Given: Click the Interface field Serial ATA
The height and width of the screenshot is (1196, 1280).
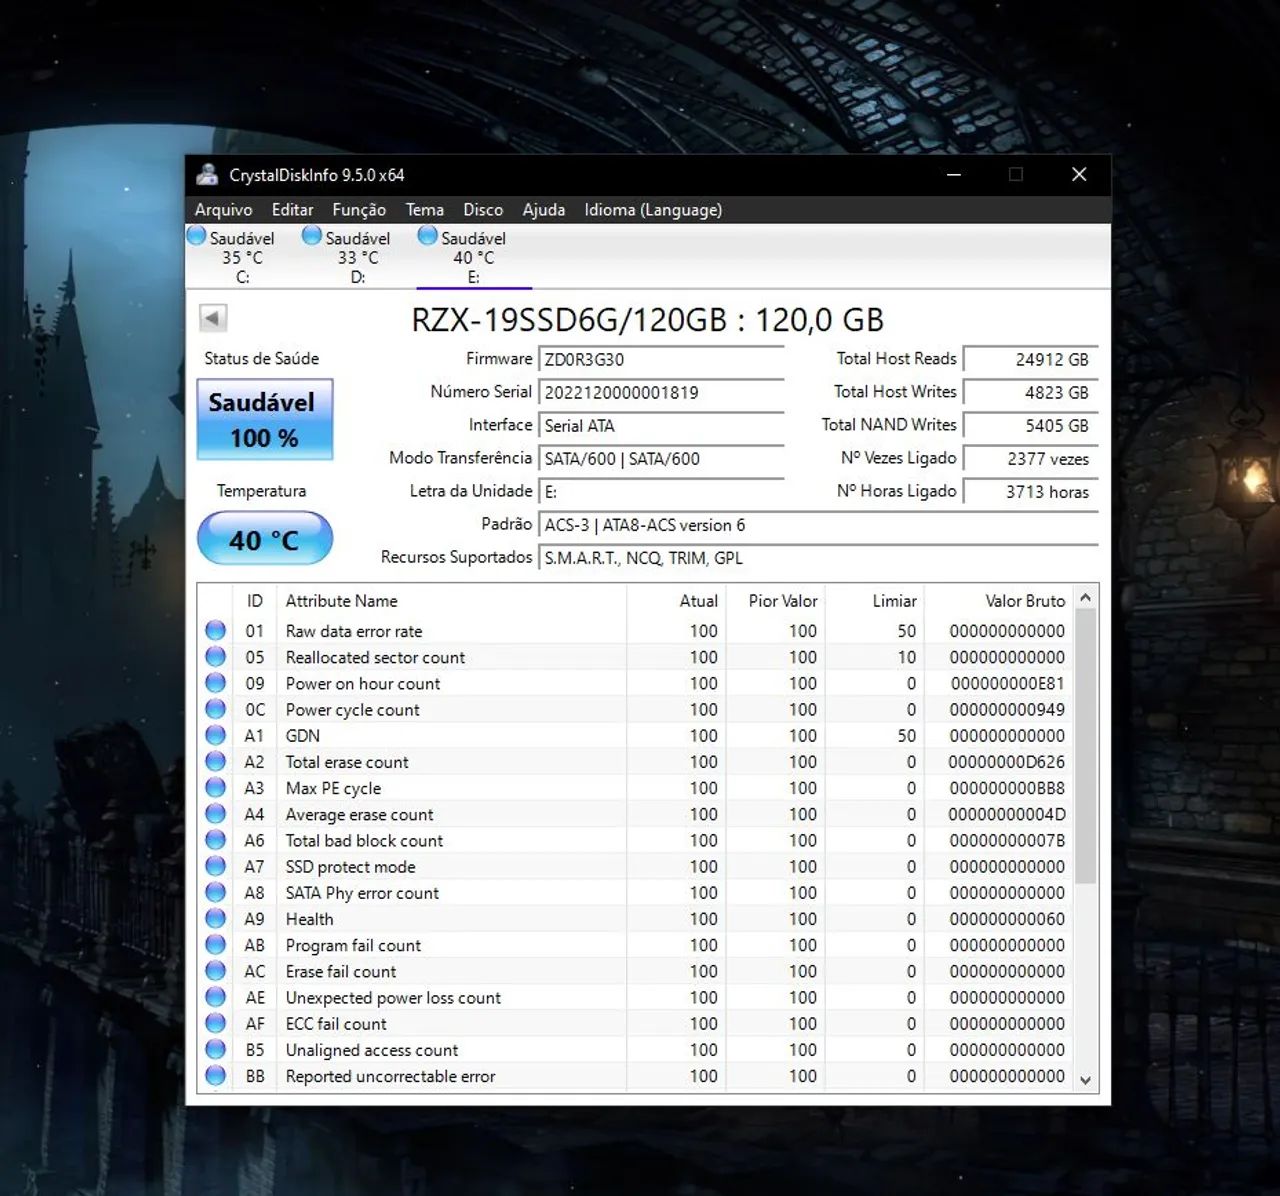Looking at the screenshot, I should [661, 425].
